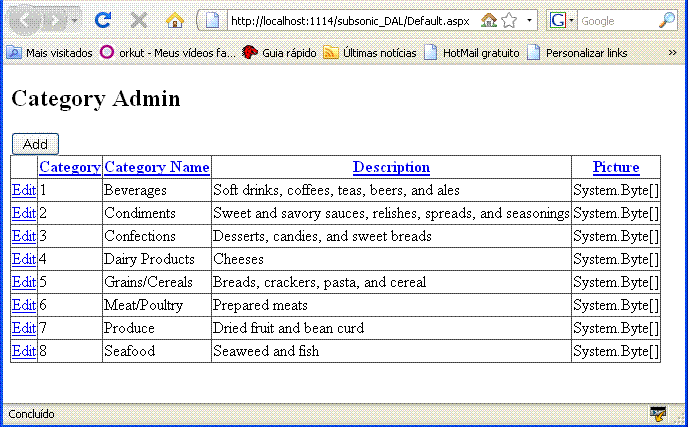Open the Personalizar links bookmark
Image resolution: width=688 pixels, height=427 pixels.
click(577, 53)
